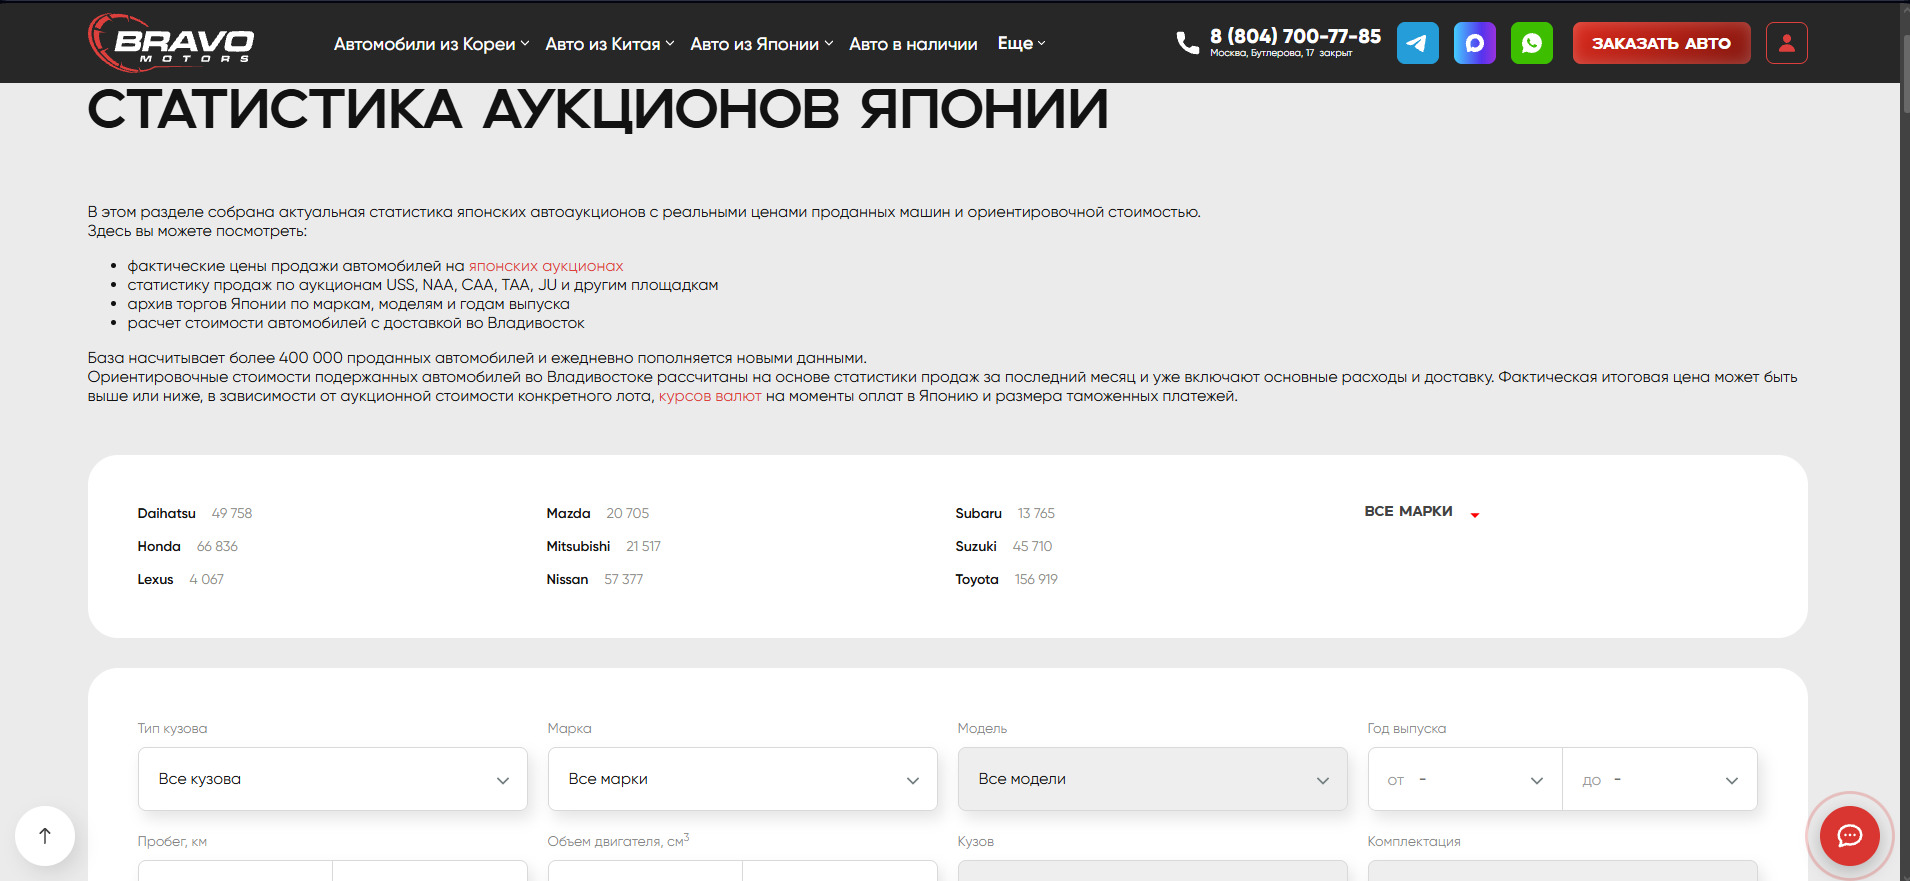This screenshot has height=881, width=1910.
Task: Open the user account profile icon
Action: tap(1786, 43)
